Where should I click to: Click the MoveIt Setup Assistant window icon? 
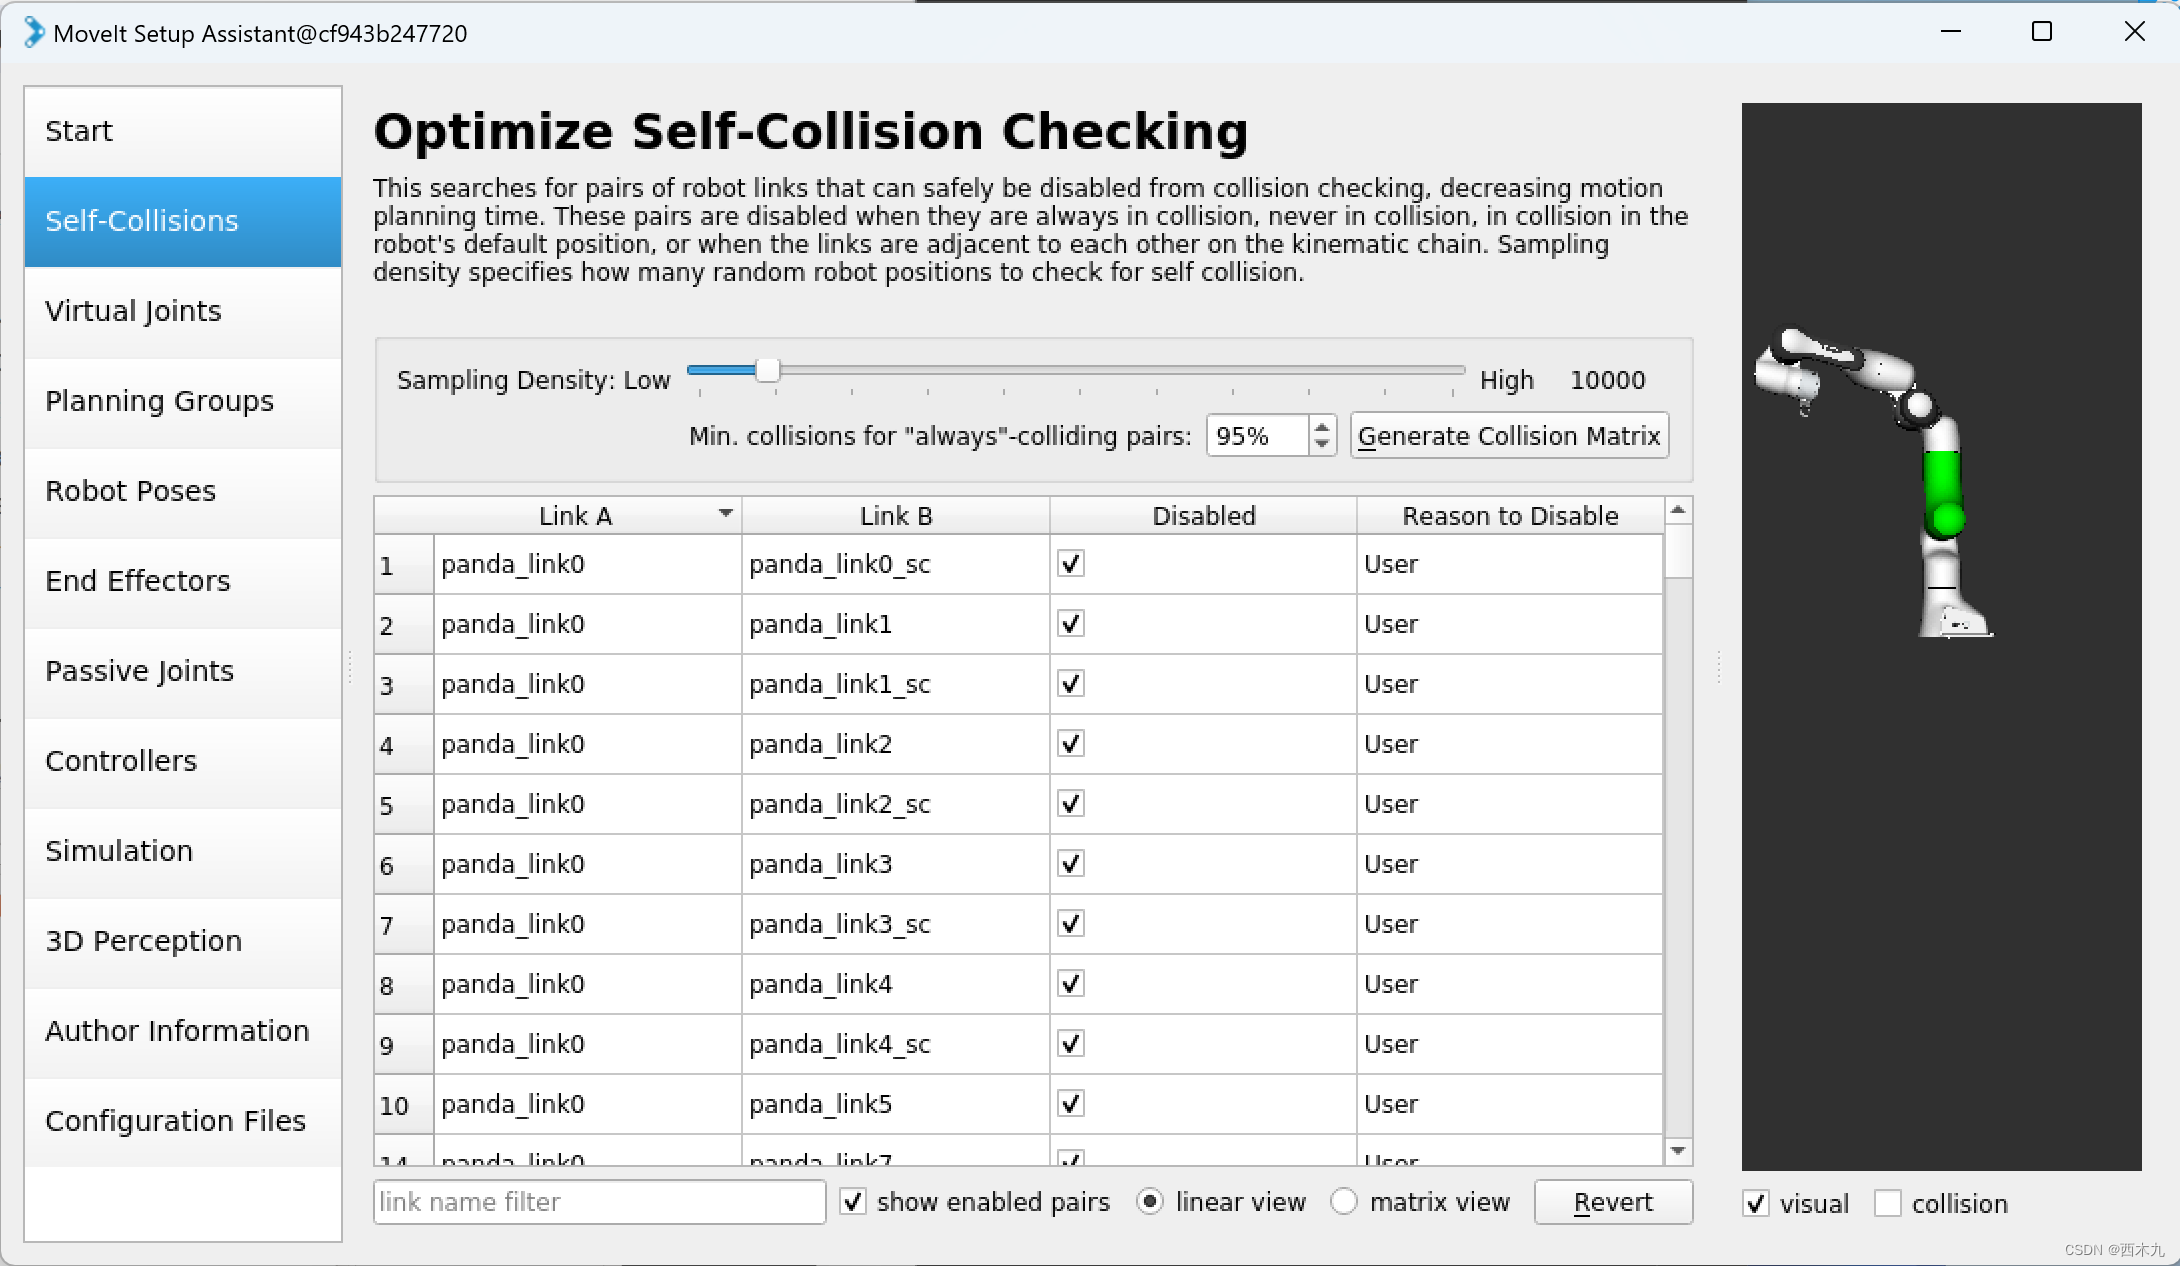pos(34,33)
